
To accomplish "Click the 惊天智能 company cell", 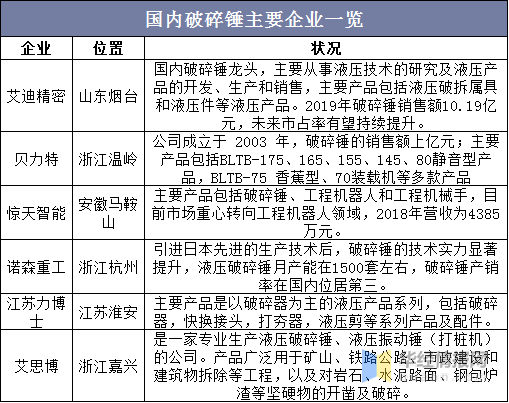I will click(x=36, y=213).
